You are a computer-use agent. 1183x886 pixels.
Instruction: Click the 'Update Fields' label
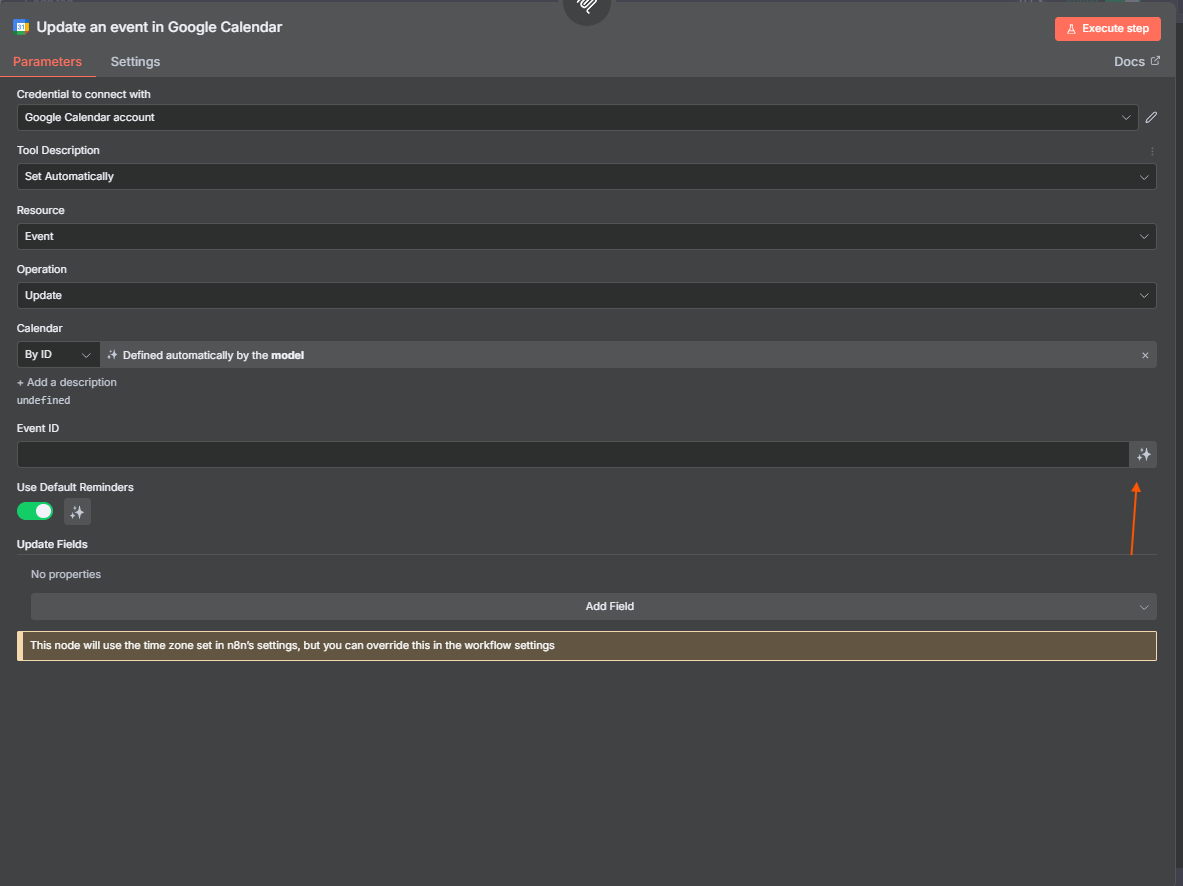(52, 544)
